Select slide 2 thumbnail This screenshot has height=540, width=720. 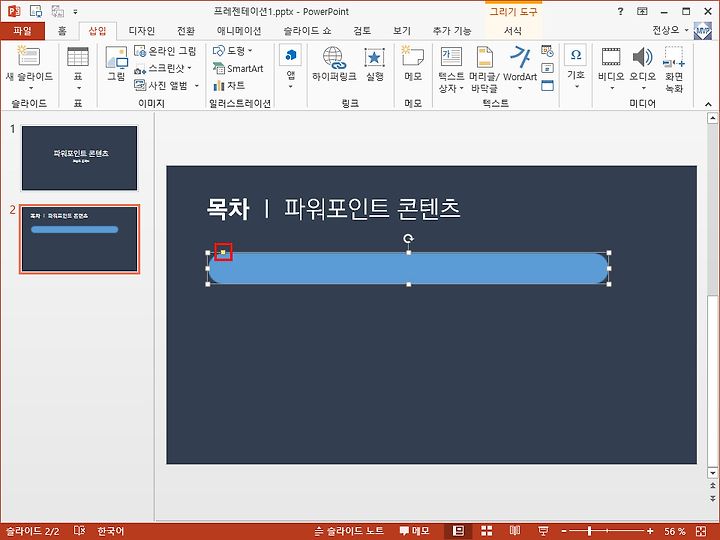79,239
